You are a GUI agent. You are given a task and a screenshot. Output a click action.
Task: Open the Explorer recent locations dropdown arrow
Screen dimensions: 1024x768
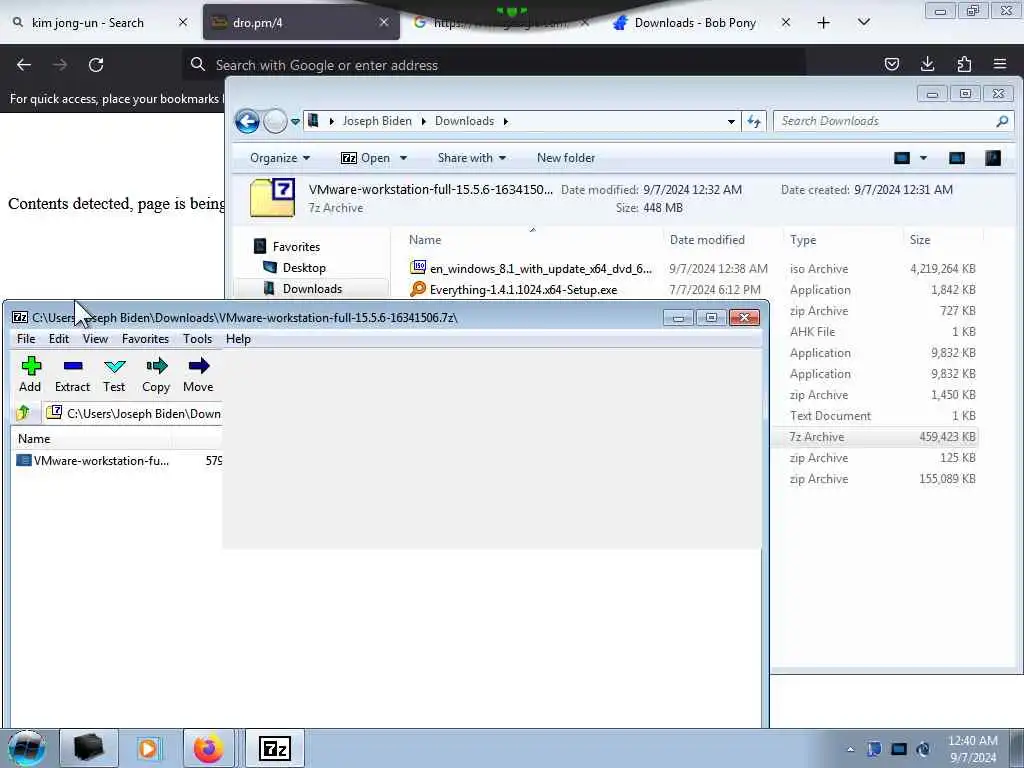[295, 121]
